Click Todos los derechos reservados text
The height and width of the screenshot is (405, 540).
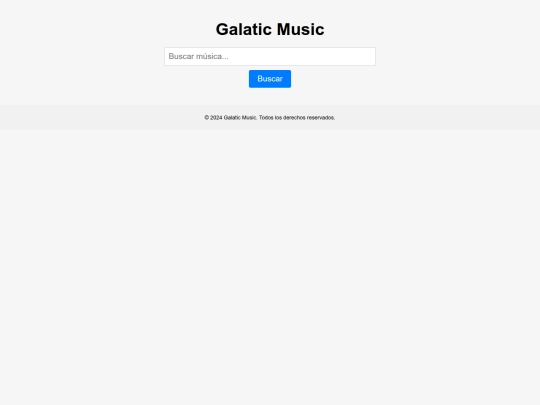(297, 118)
